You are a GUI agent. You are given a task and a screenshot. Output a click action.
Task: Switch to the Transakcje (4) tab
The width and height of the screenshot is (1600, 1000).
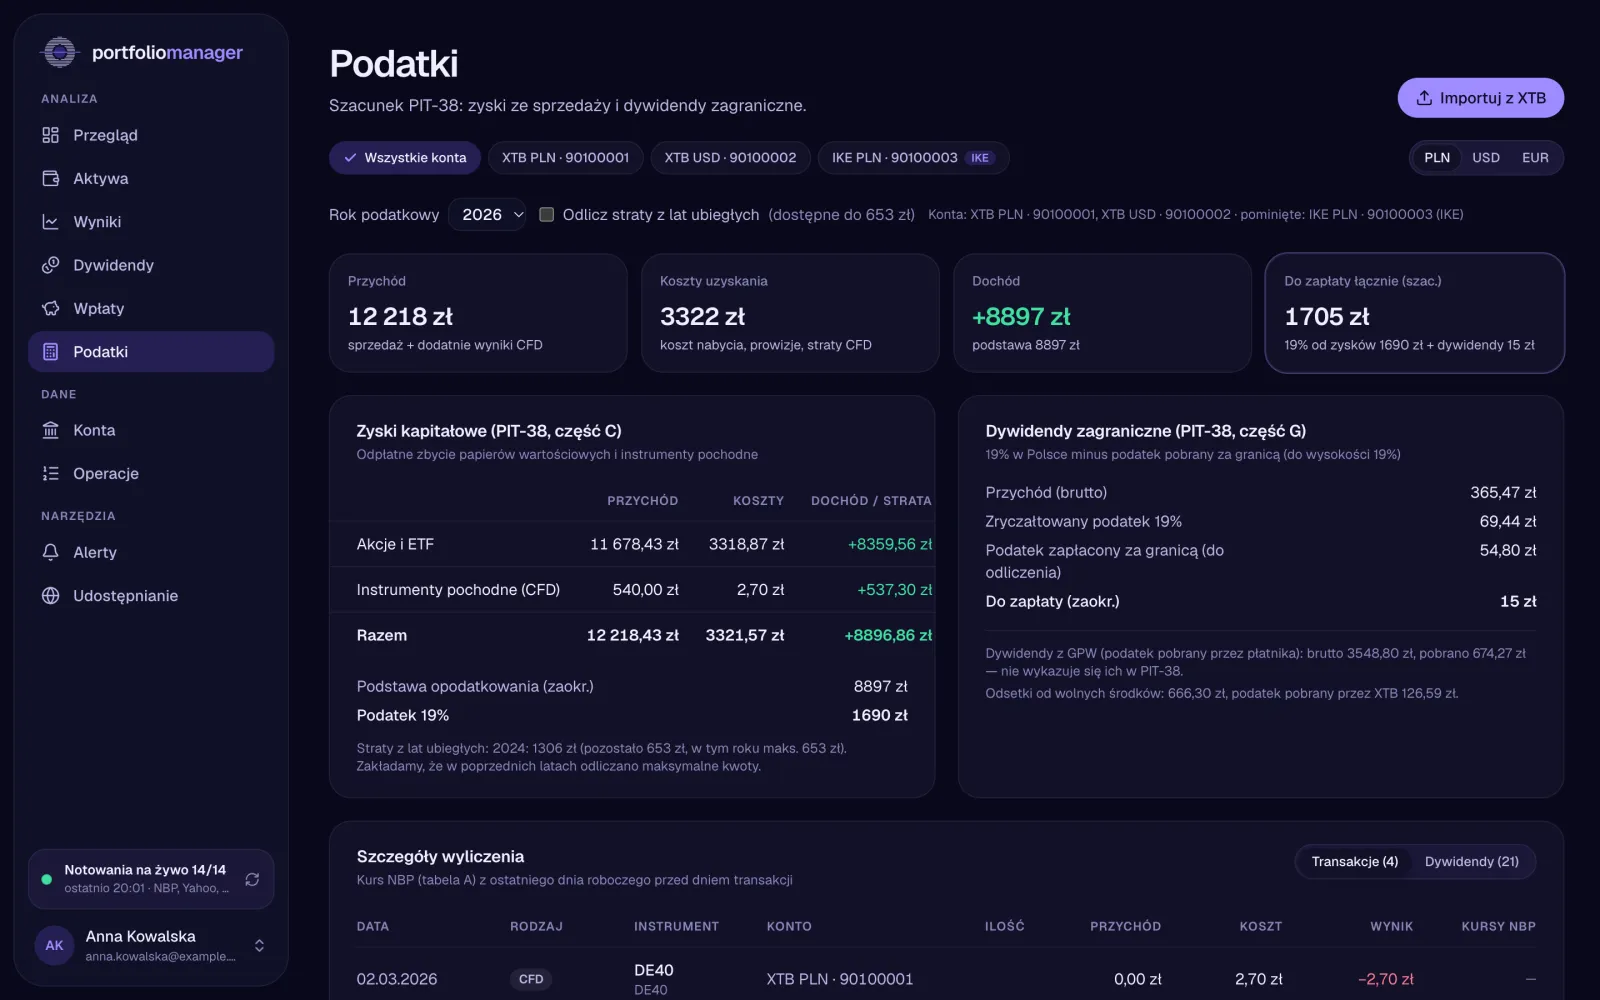[x=1355, y=861]
